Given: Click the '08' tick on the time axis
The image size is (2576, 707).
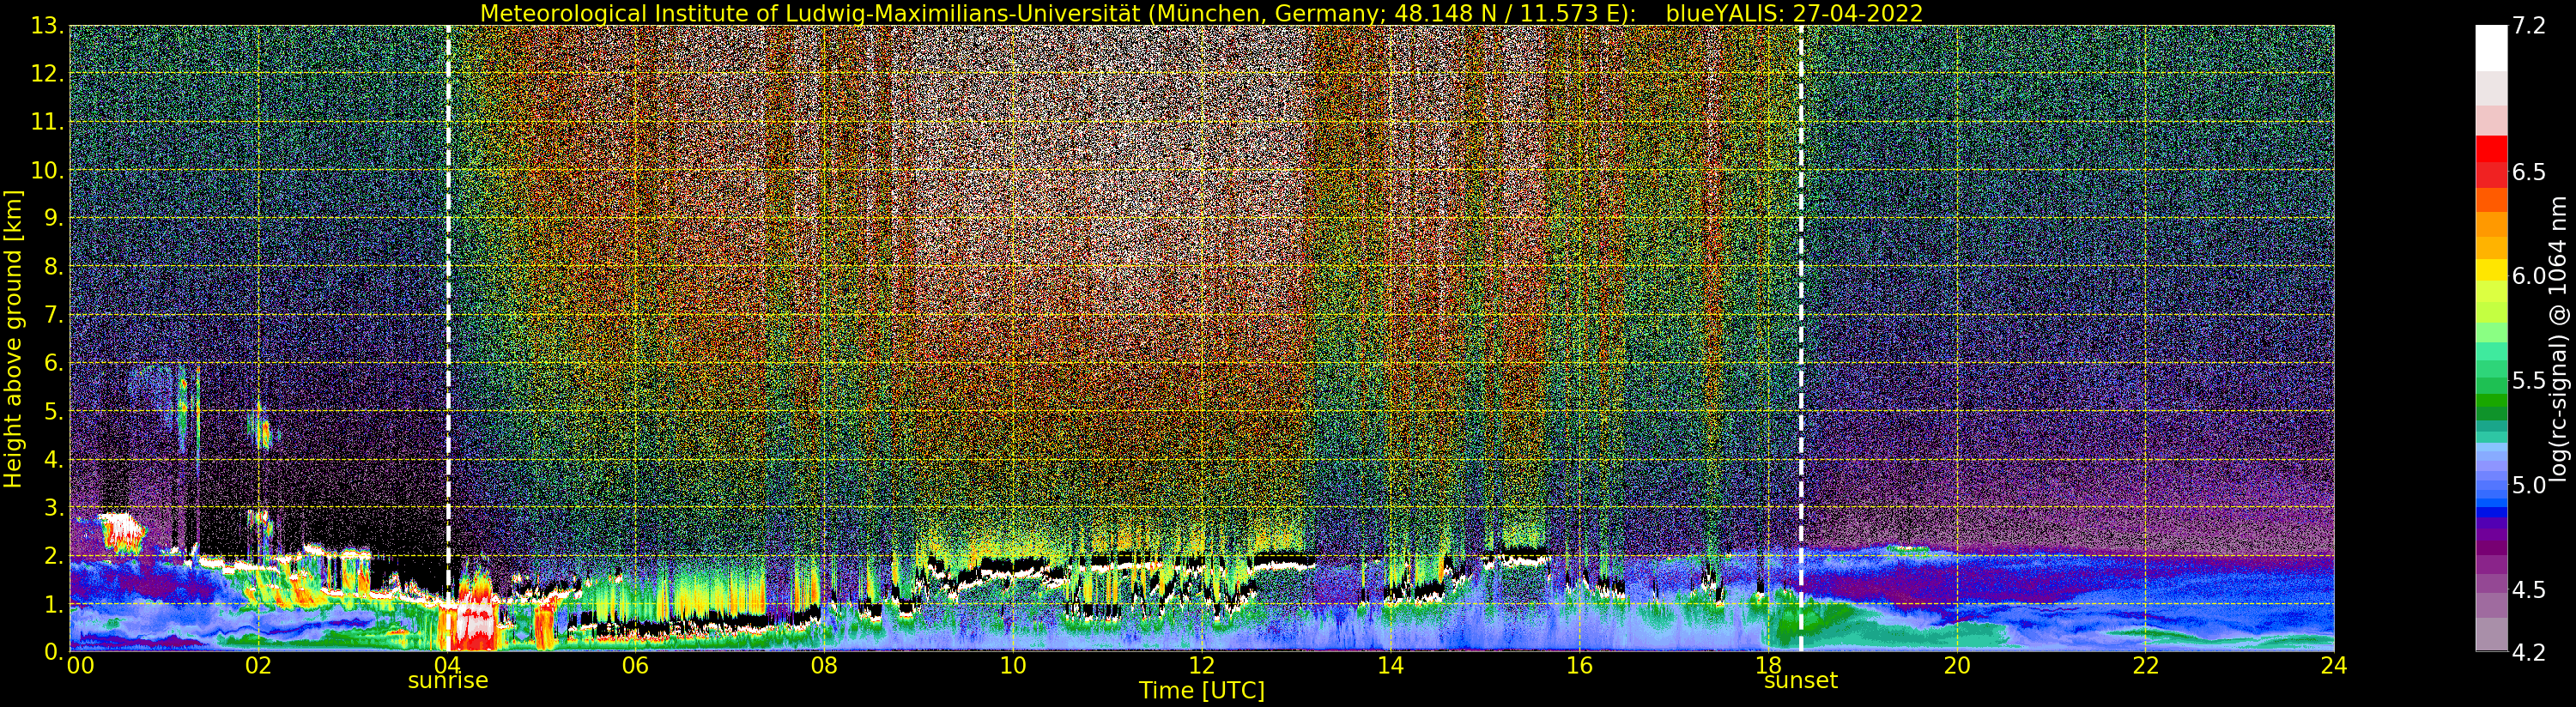Looking at the screenshot, I should click(x=824, y=665).
